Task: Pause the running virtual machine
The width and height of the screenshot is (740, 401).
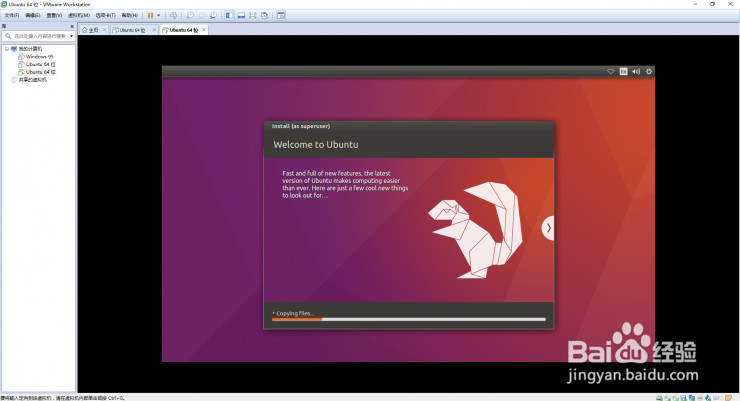Action: [150, 15]
